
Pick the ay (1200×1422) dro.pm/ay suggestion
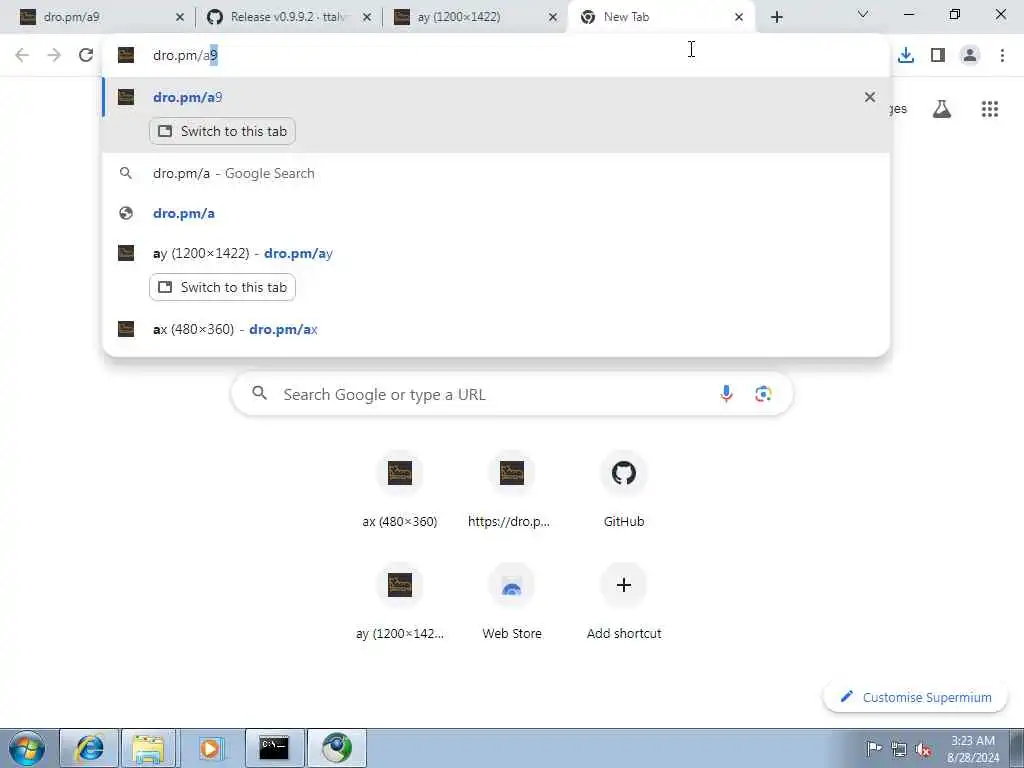pos(496,253)
